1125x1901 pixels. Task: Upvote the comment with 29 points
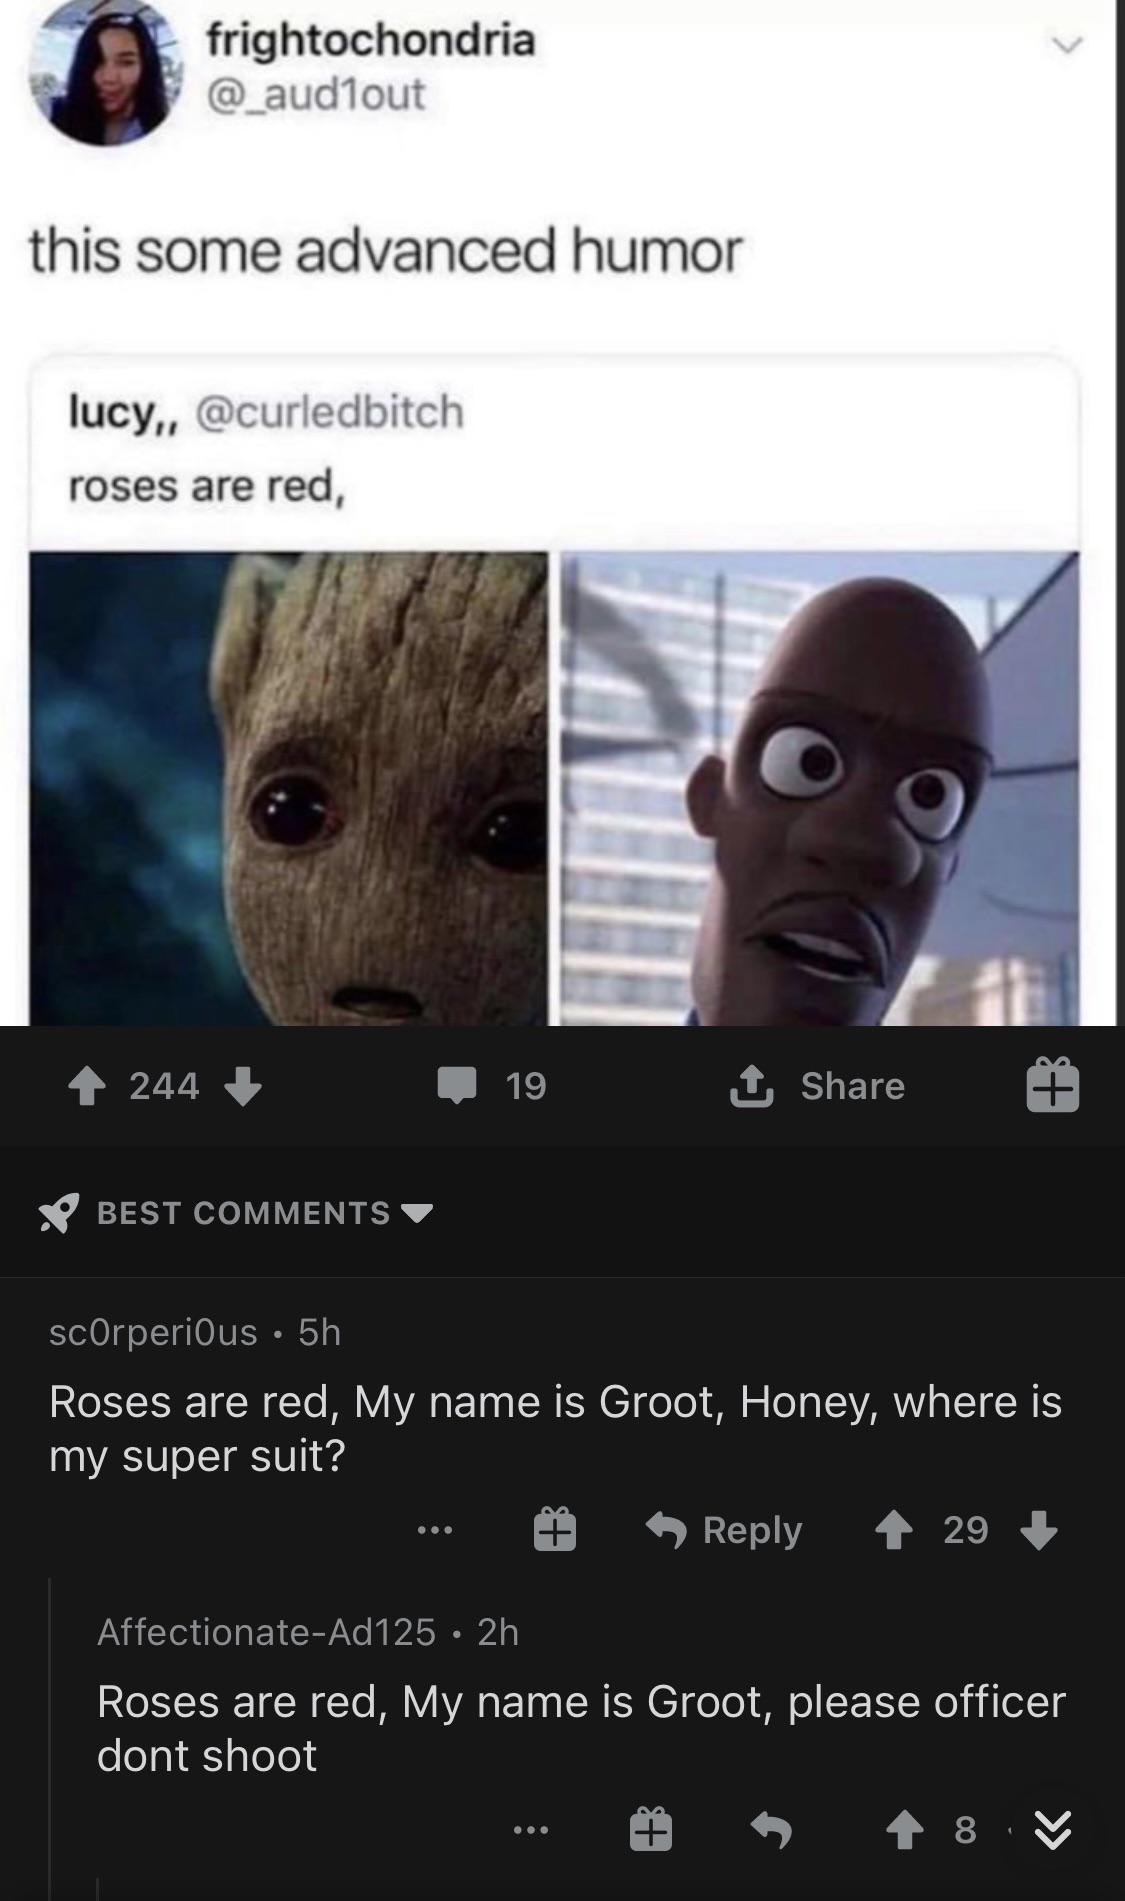[x=894, y=1530]
